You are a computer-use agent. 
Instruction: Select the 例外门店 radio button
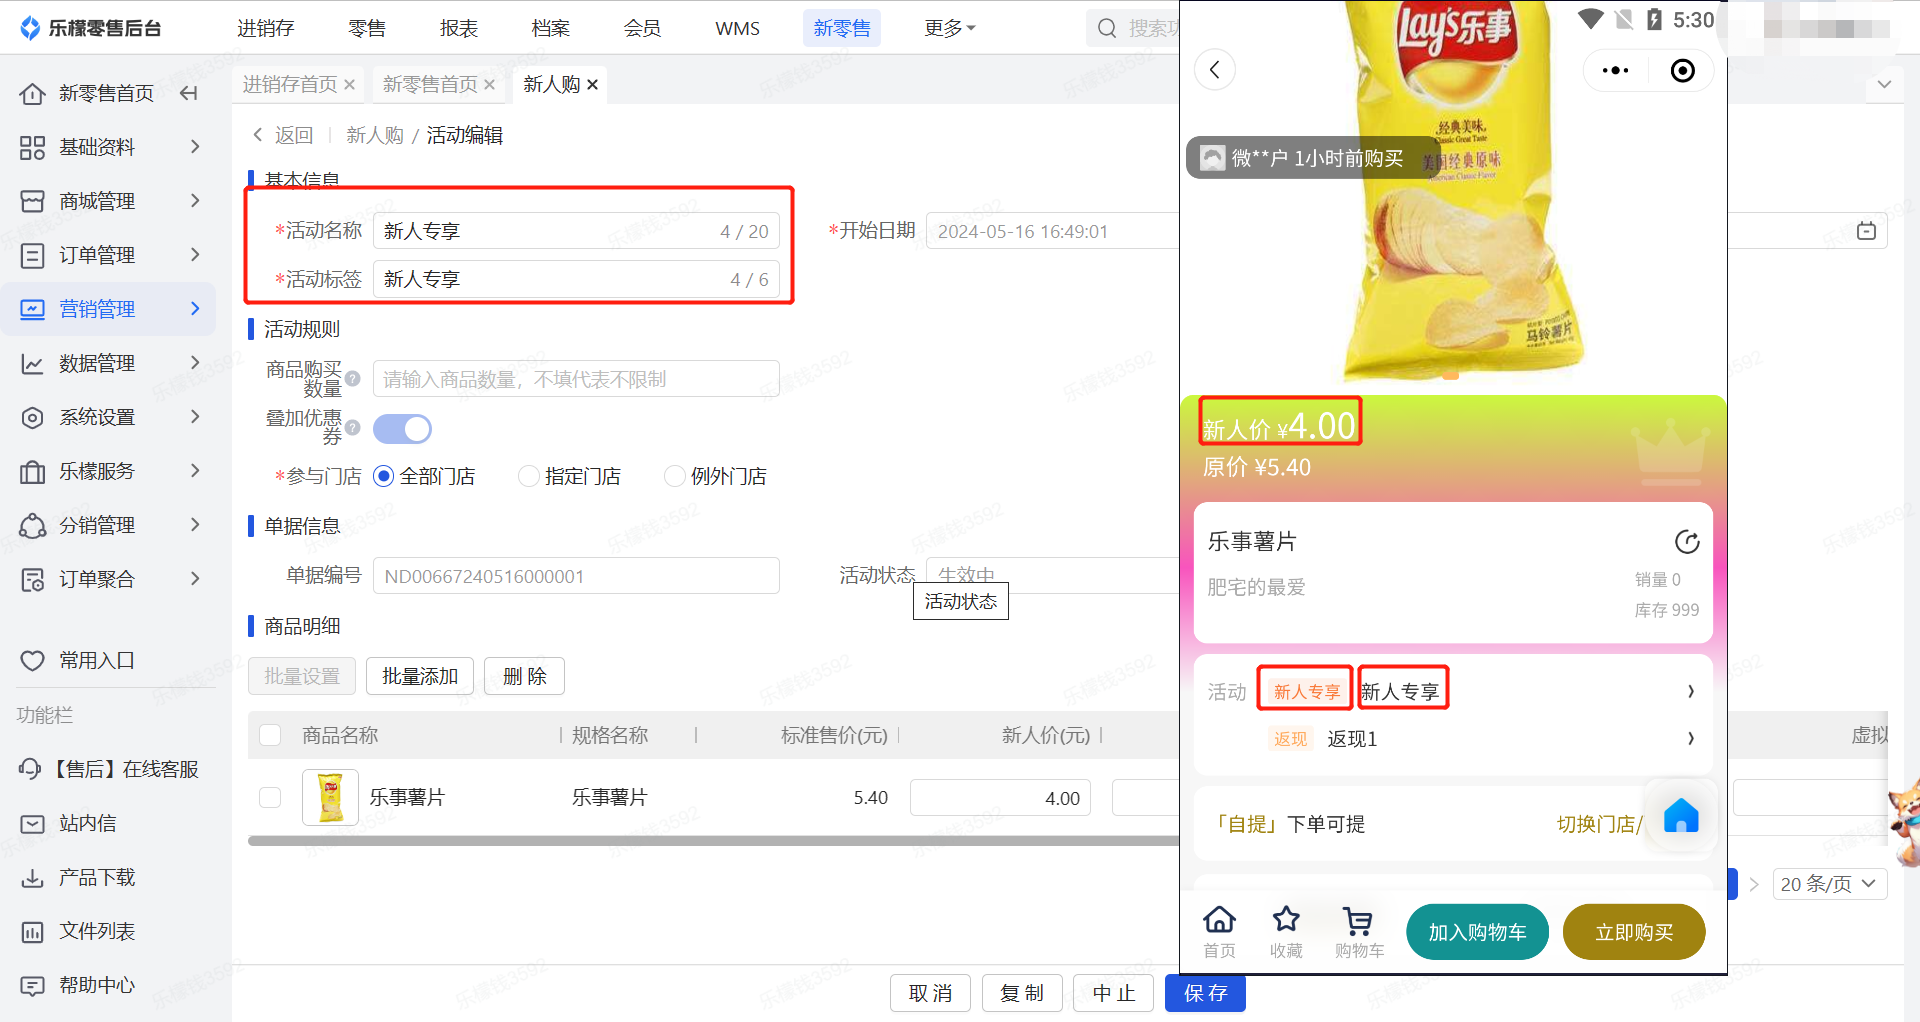click(675, 477)
